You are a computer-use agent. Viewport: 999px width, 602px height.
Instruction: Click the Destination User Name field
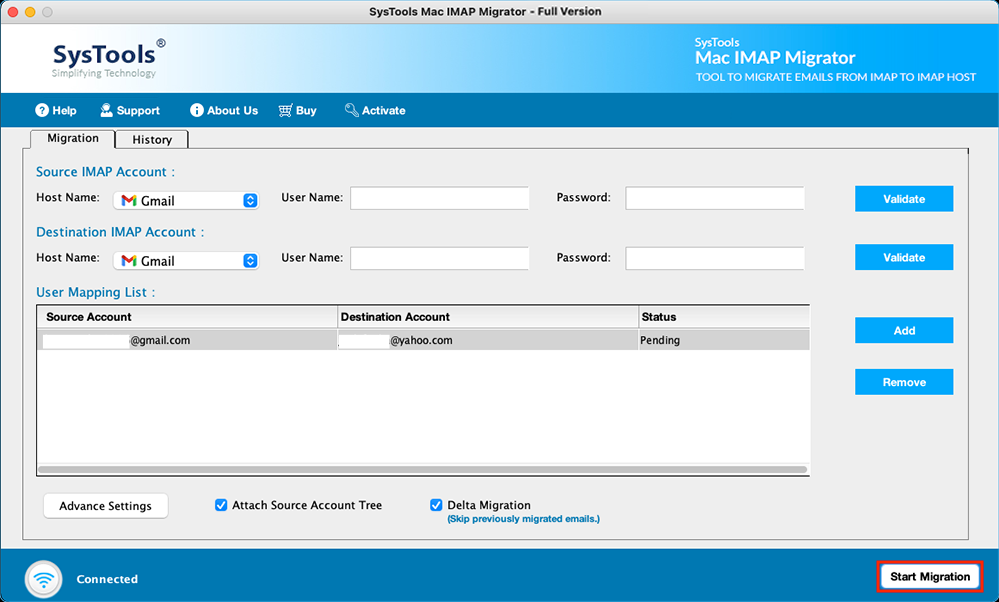440,258
